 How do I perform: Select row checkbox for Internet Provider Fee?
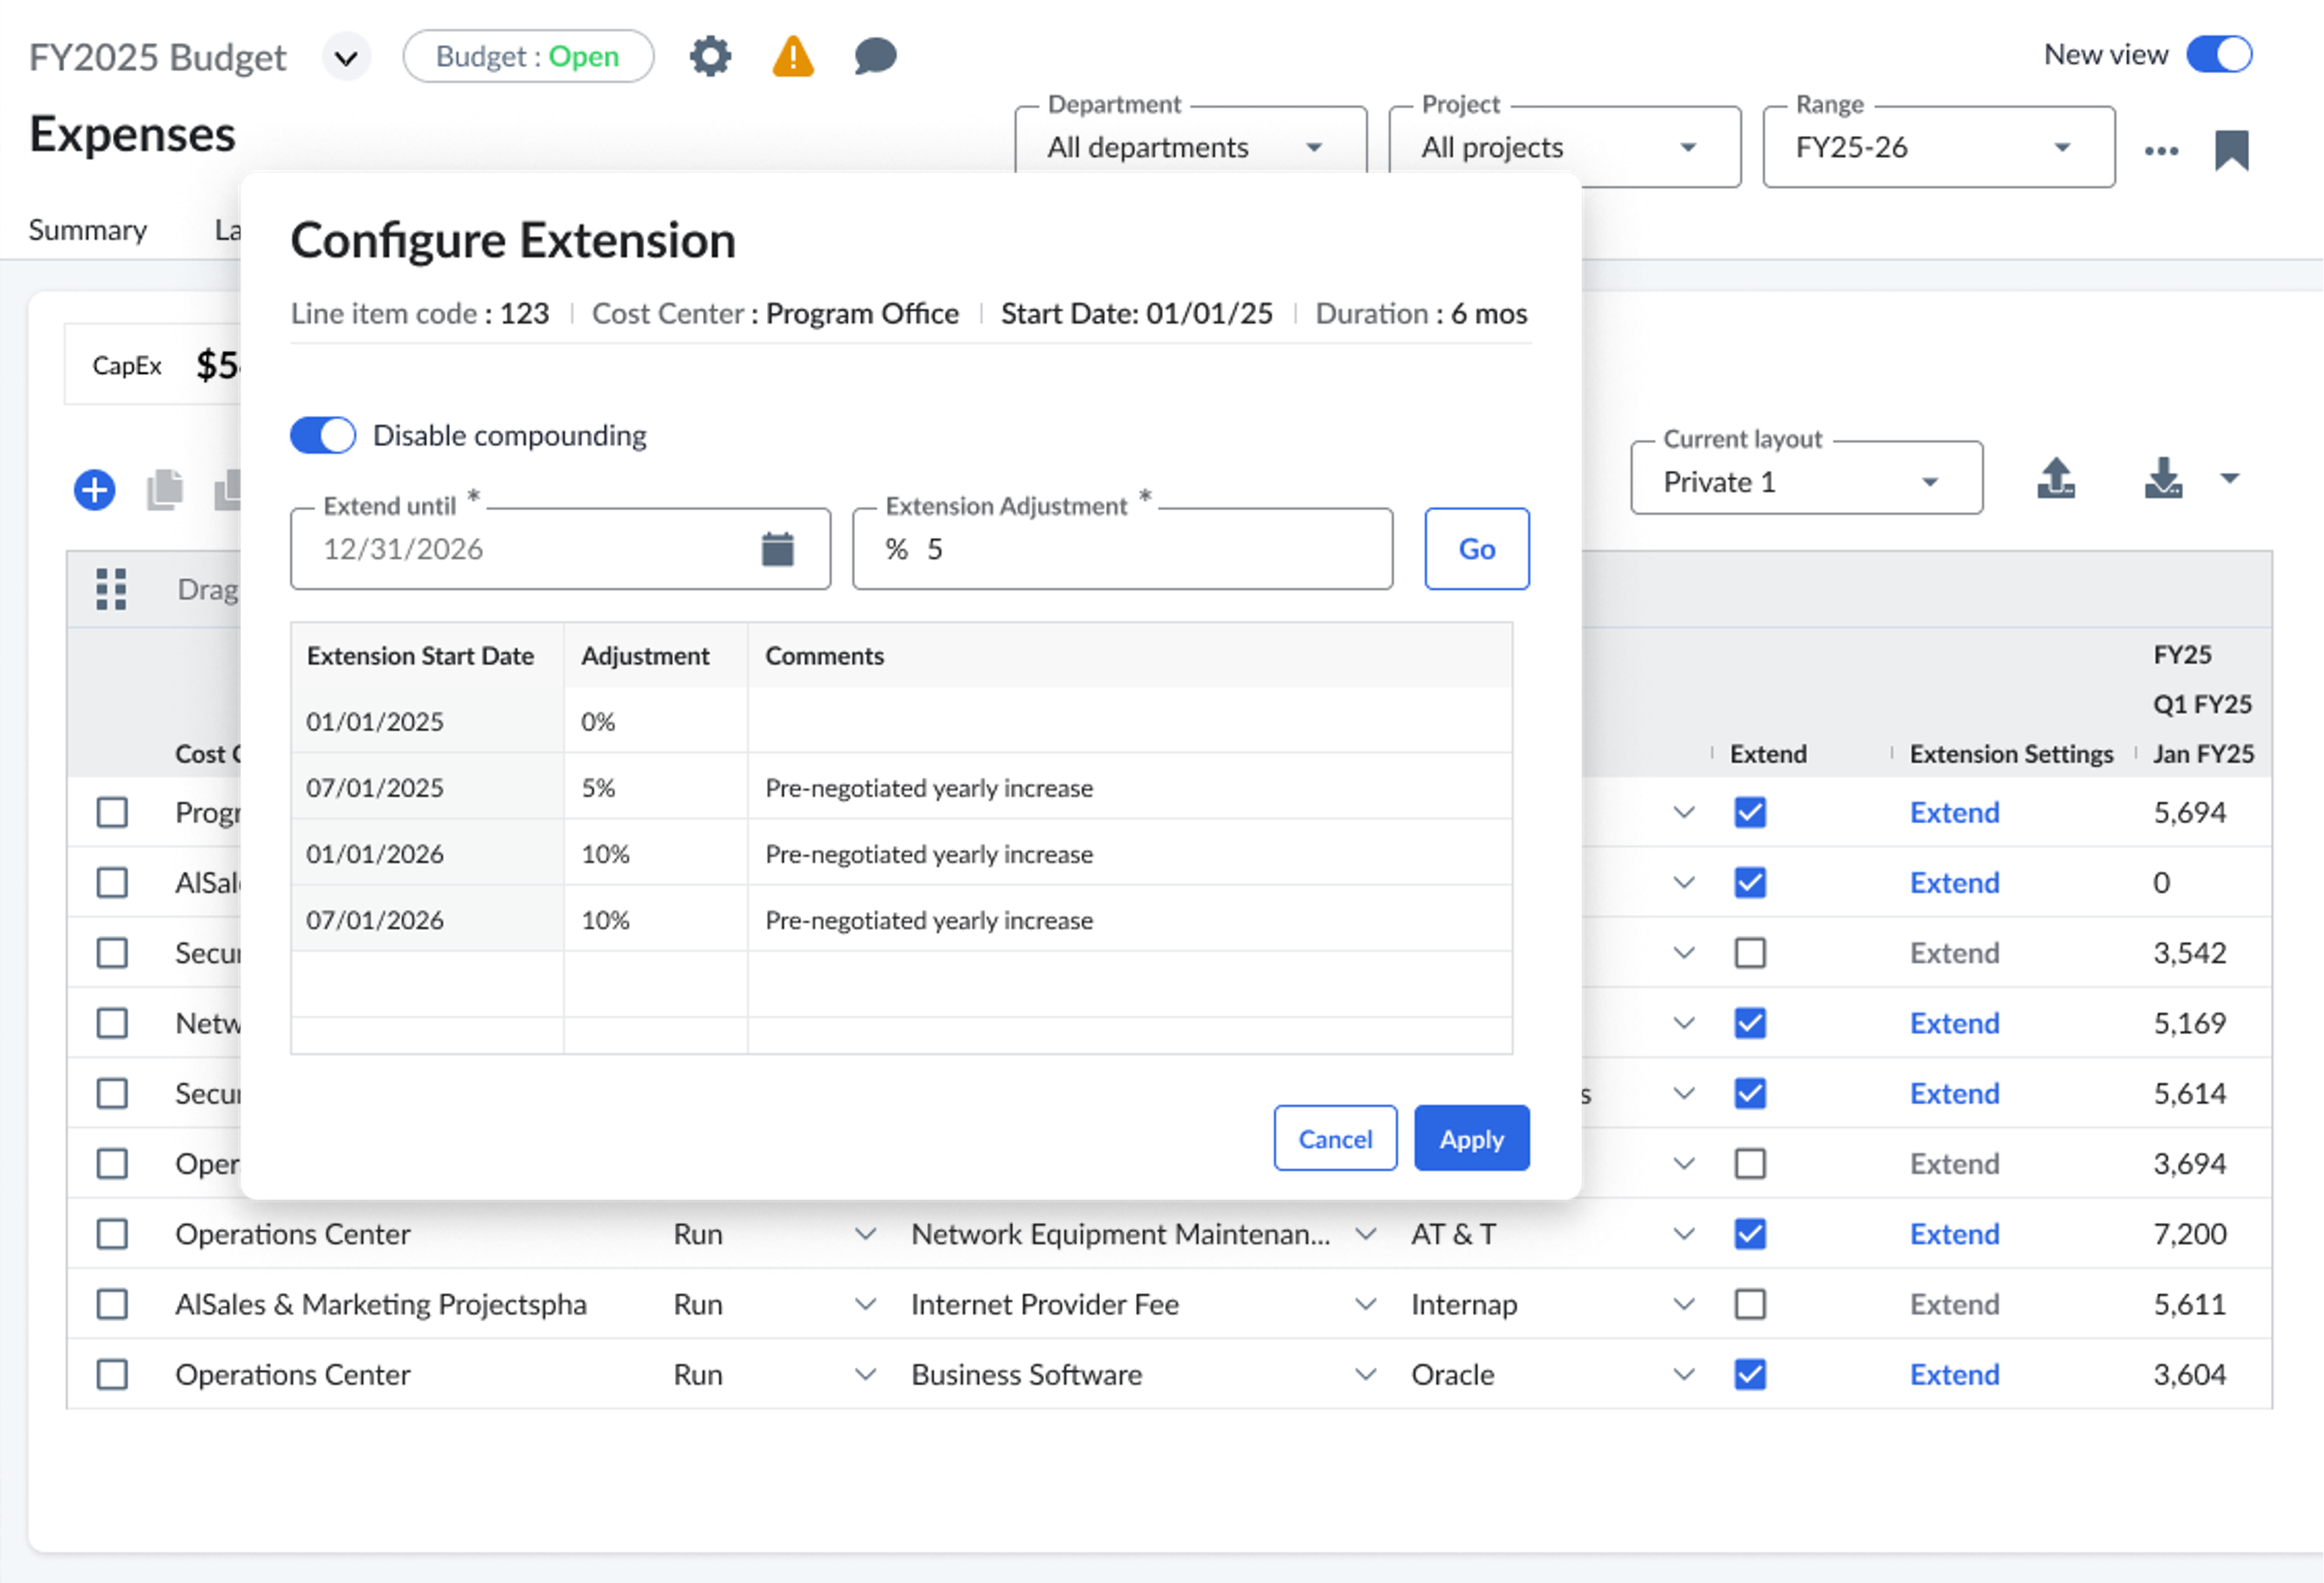coord(112,1304)
